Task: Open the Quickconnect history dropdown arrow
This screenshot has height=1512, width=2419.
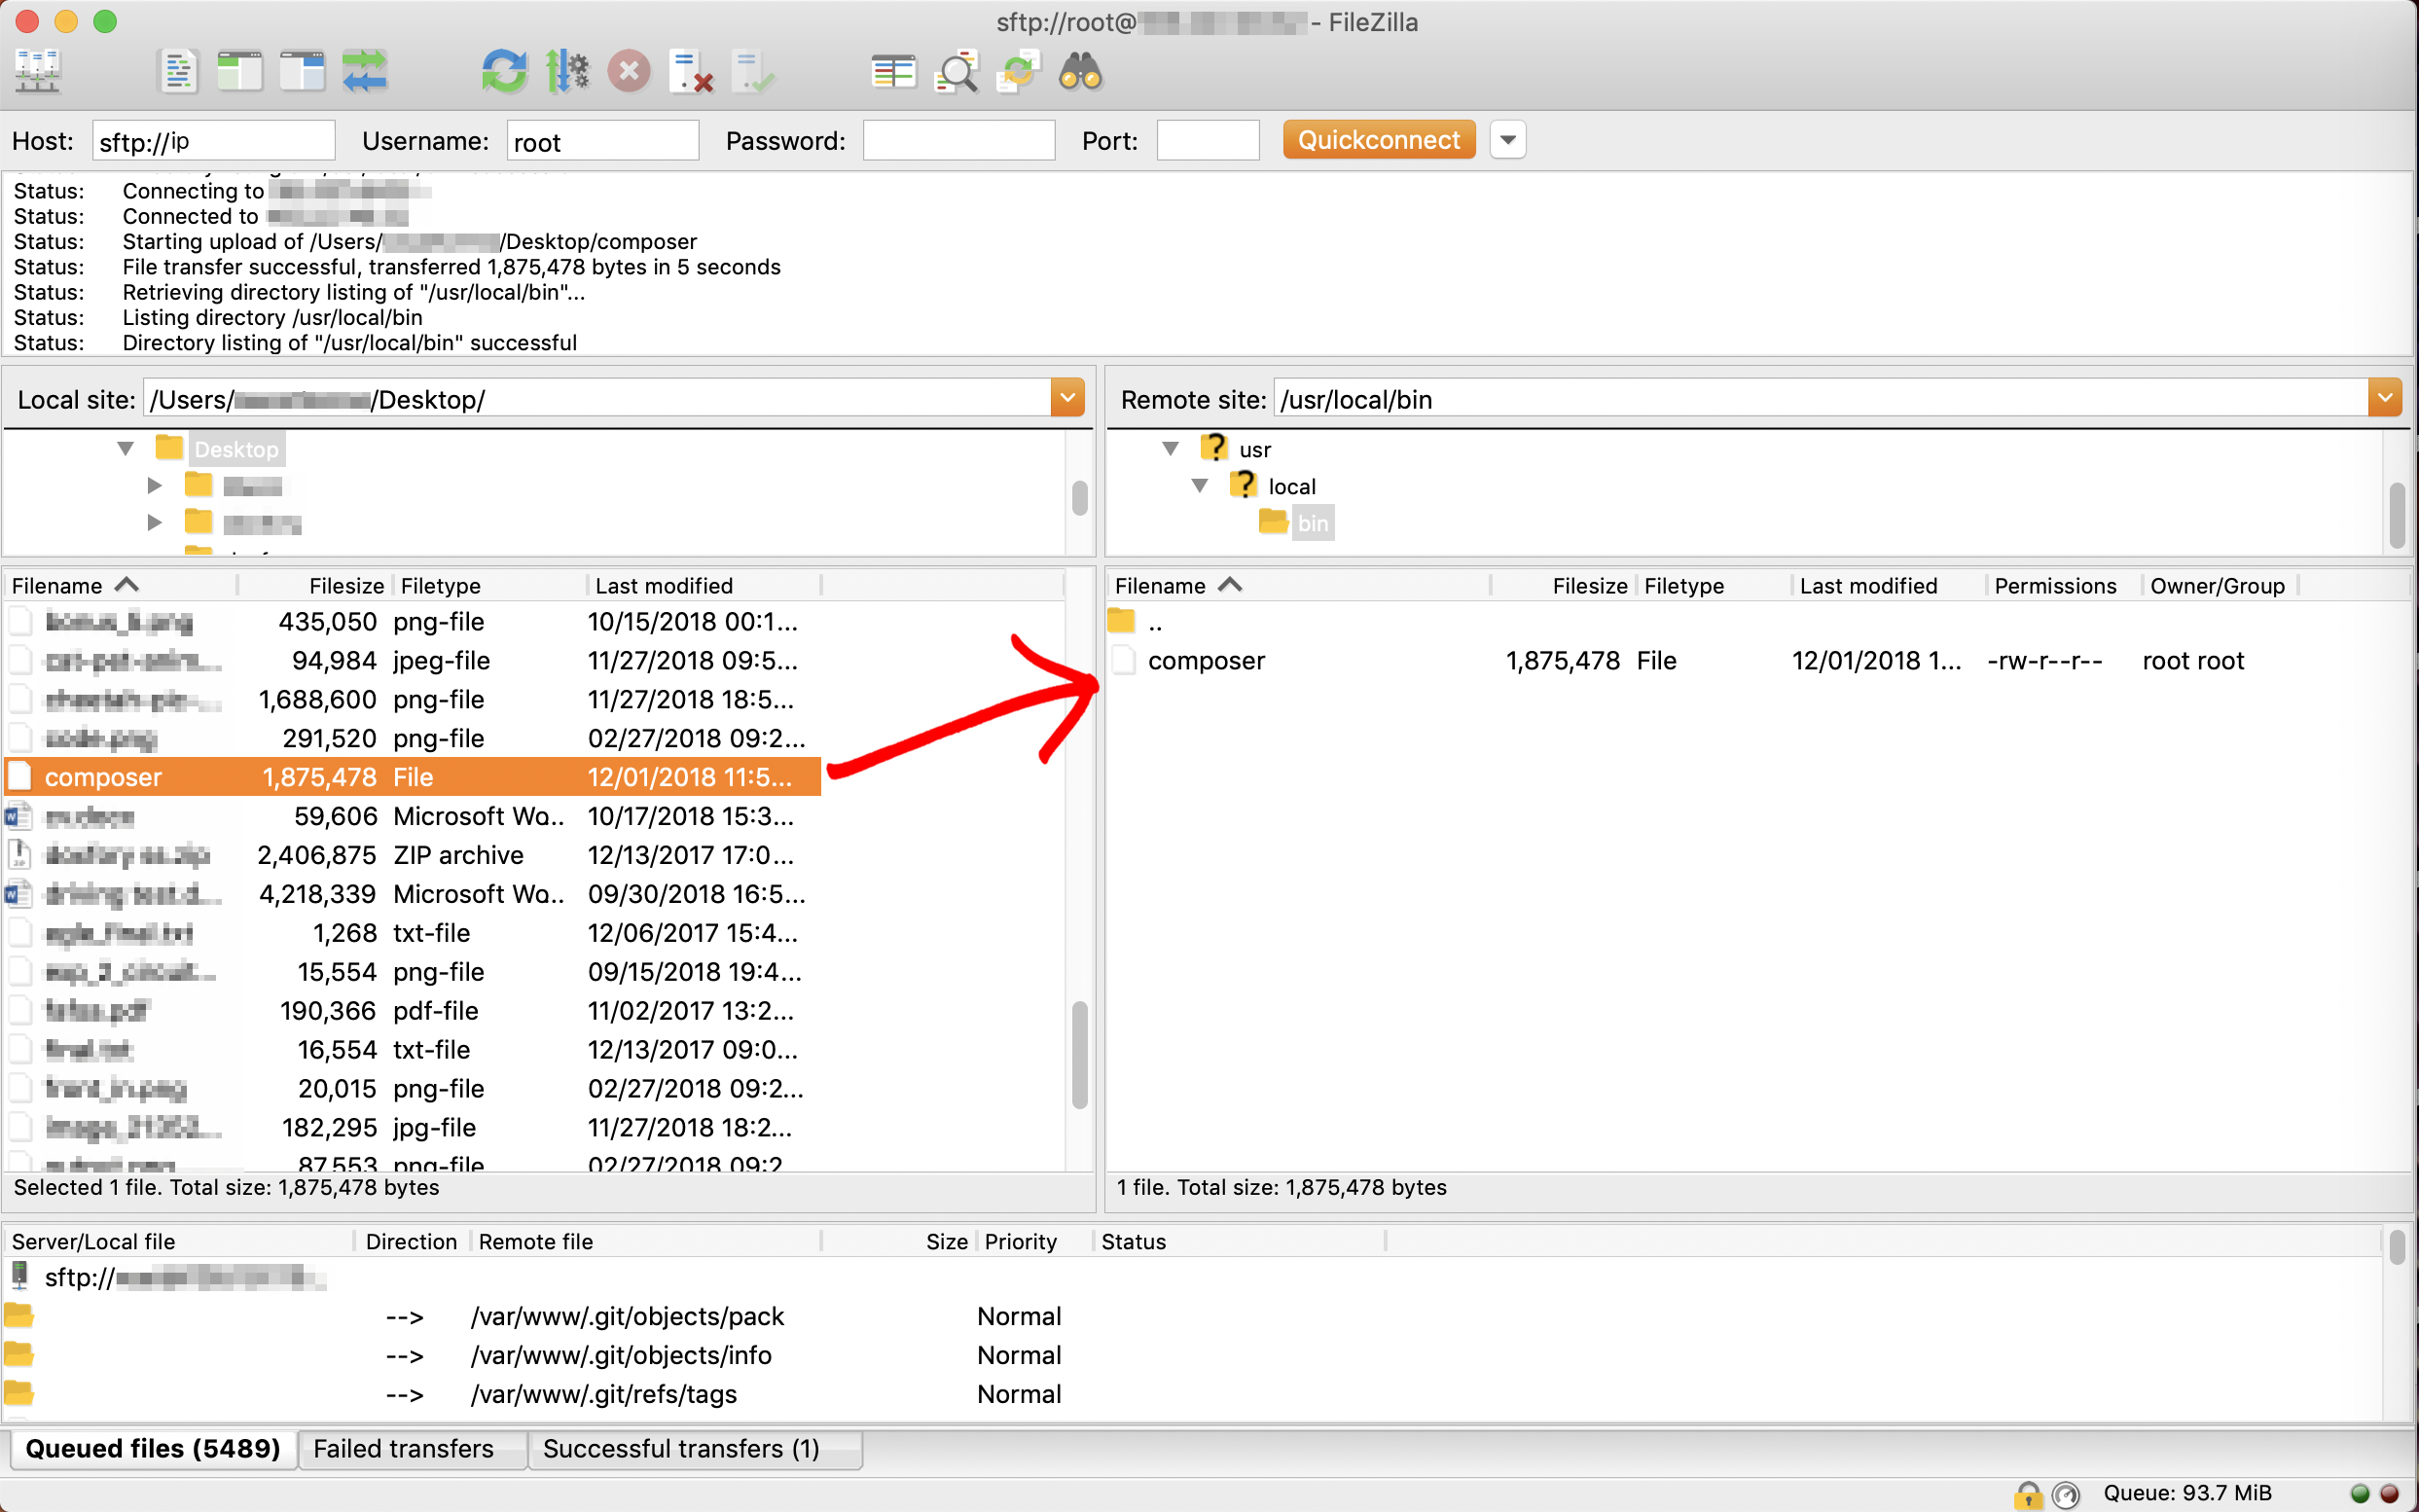Action: coord(1508,140)
